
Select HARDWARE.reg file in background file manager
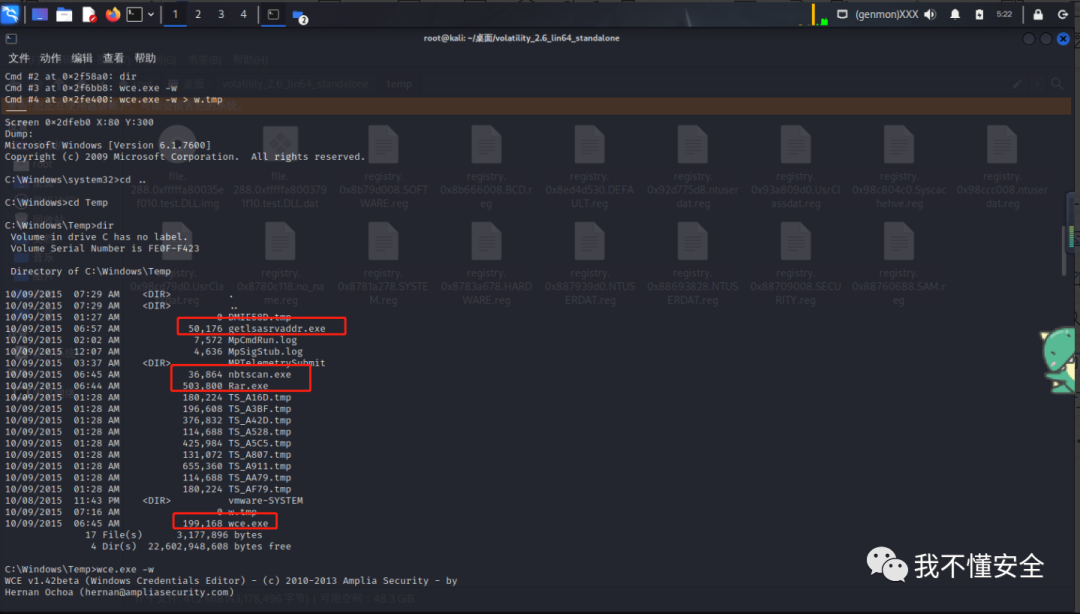(486, 265)
